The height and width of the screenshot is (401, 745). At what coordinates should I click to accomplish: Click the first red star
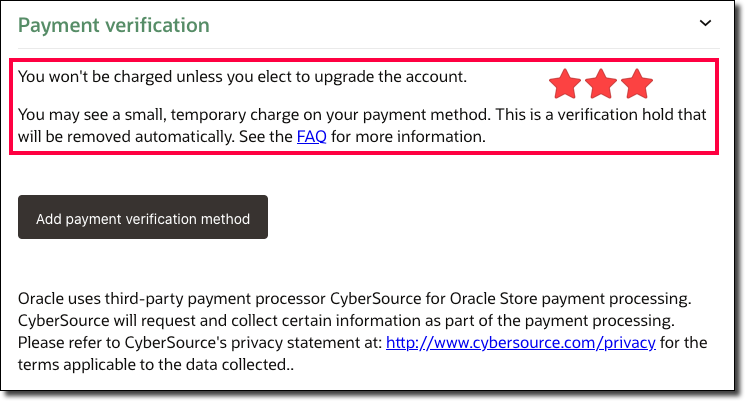coord(565,85)
